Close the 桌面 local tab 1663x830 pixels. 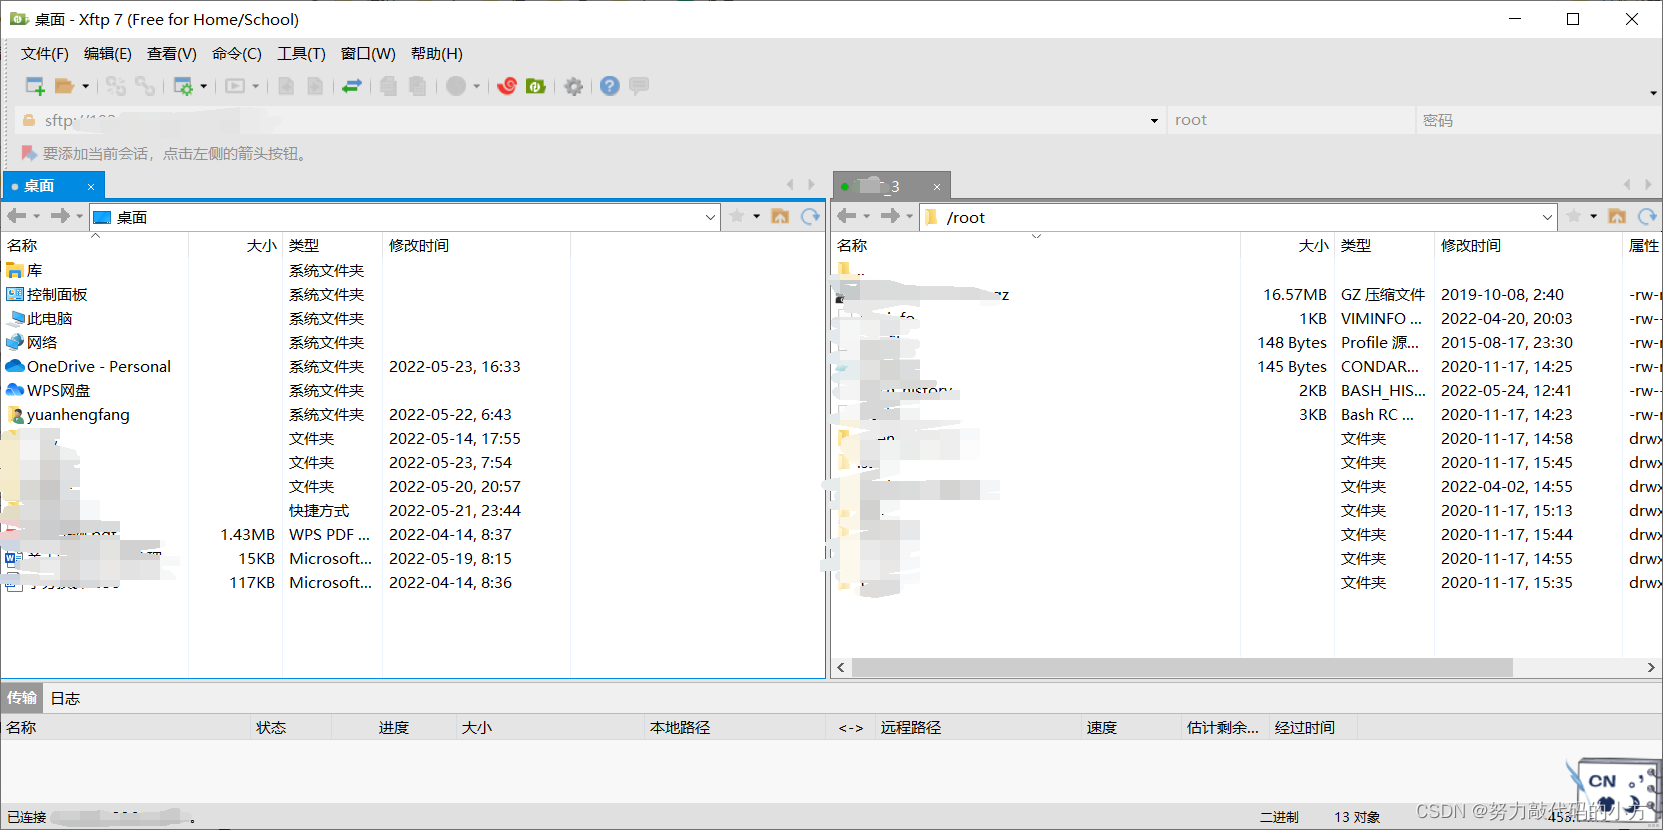[91, 187]
